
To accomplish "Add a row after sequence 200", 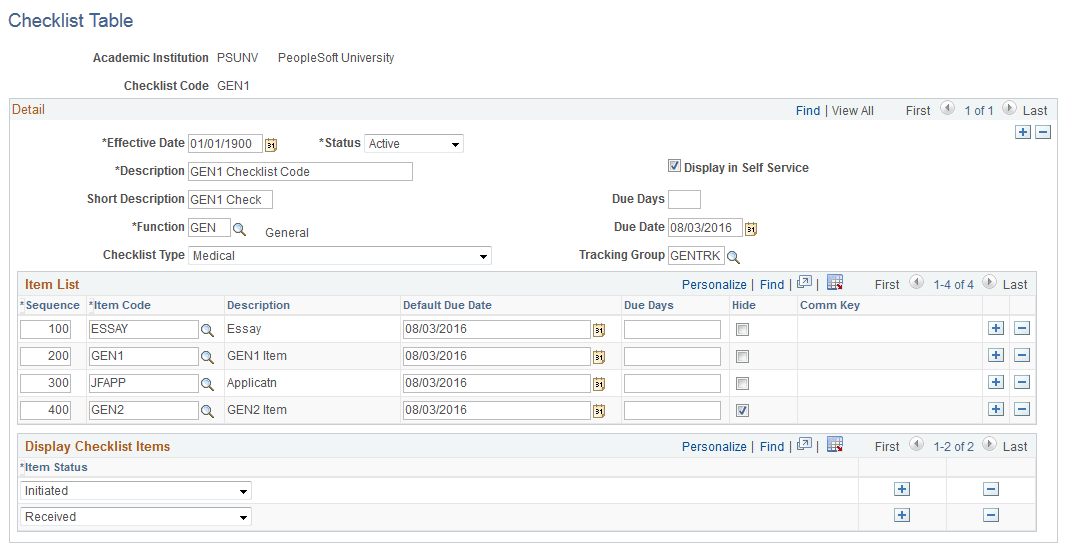I will (x=996, y=355).
